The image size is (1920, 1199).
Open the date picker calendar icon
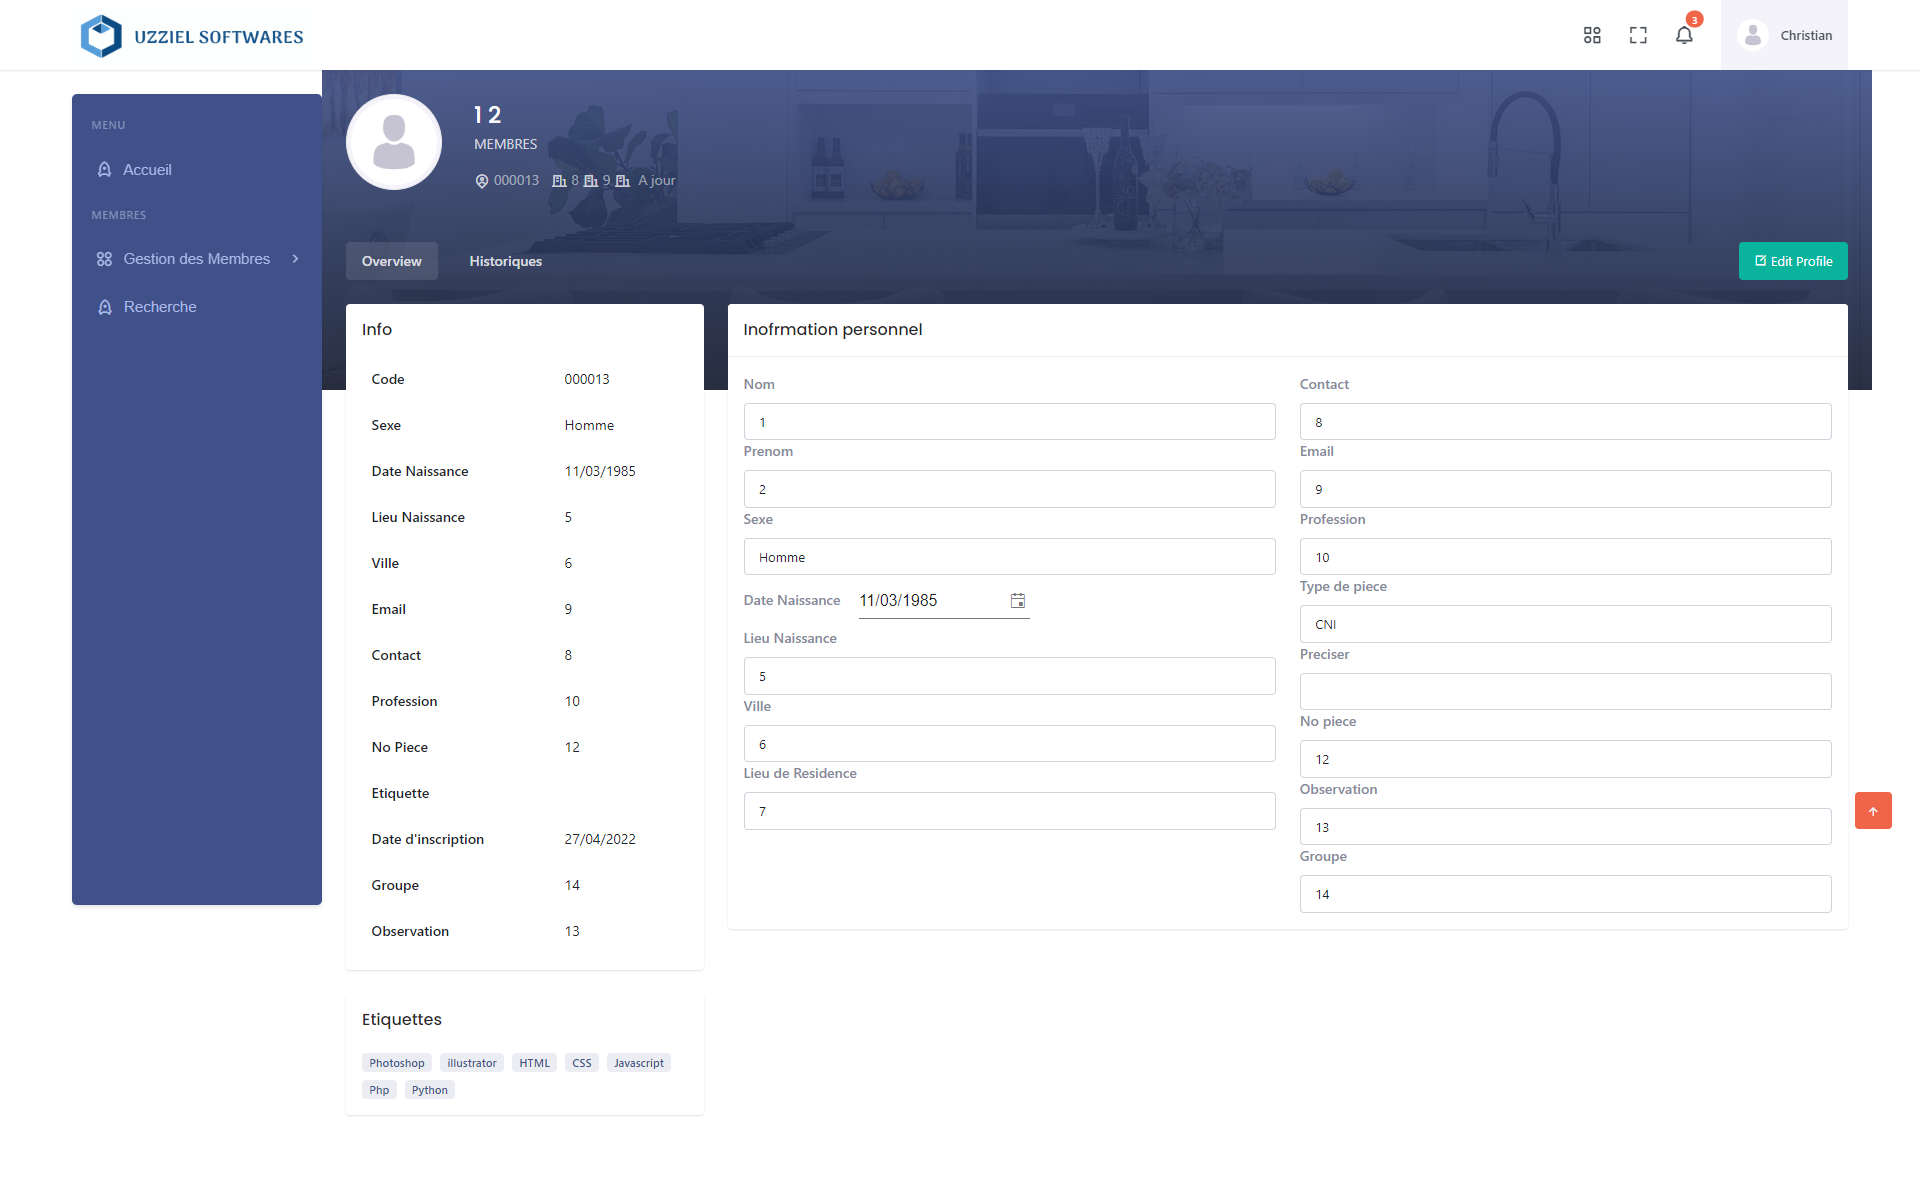point(1017,601)
